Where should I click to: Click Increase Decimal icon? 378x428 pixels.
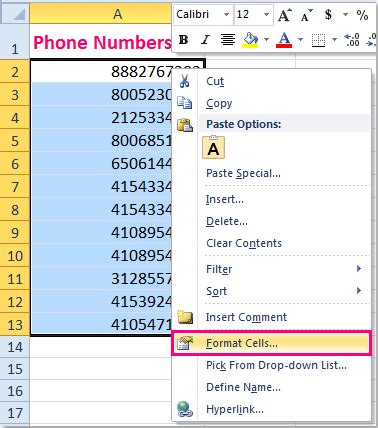352,40
